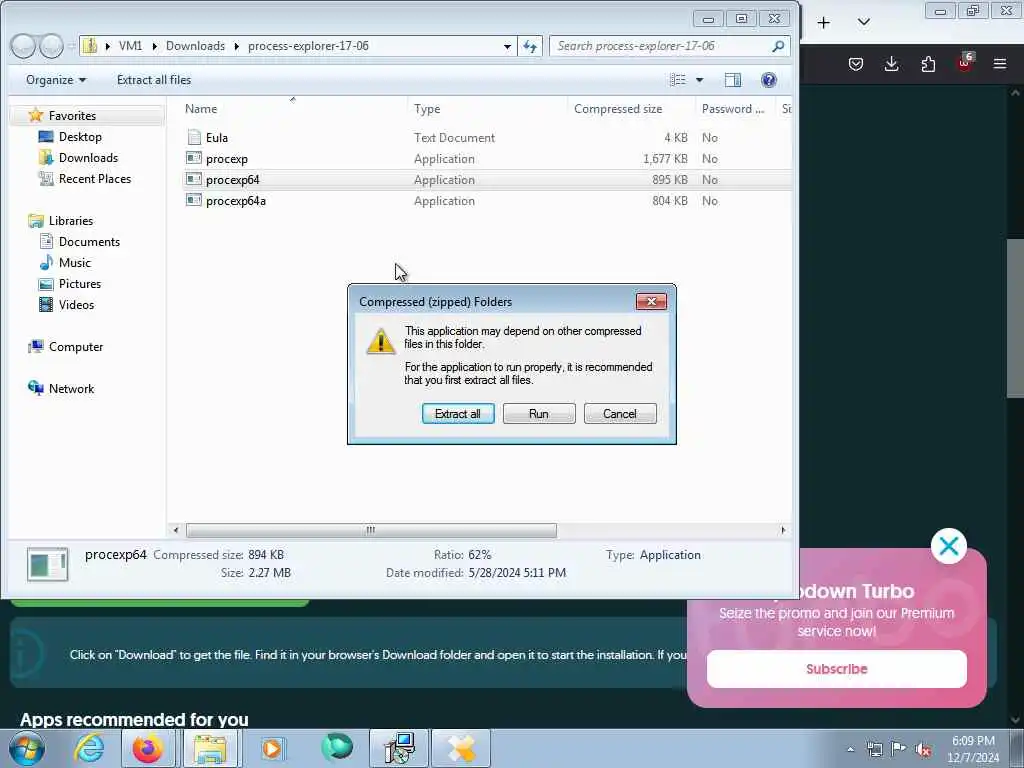Open the browser hamburger menu
This screenshot has height=768, width=1024.
pyautogui.click(x=1000, y=64)
